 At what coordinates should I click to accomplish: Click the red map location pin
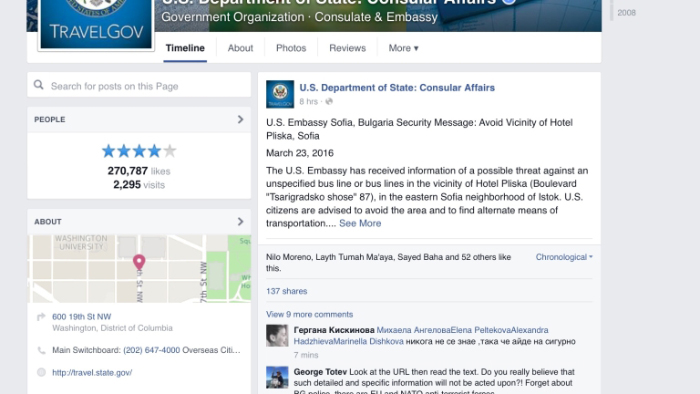pyautogui.click(x=139, y=262)
